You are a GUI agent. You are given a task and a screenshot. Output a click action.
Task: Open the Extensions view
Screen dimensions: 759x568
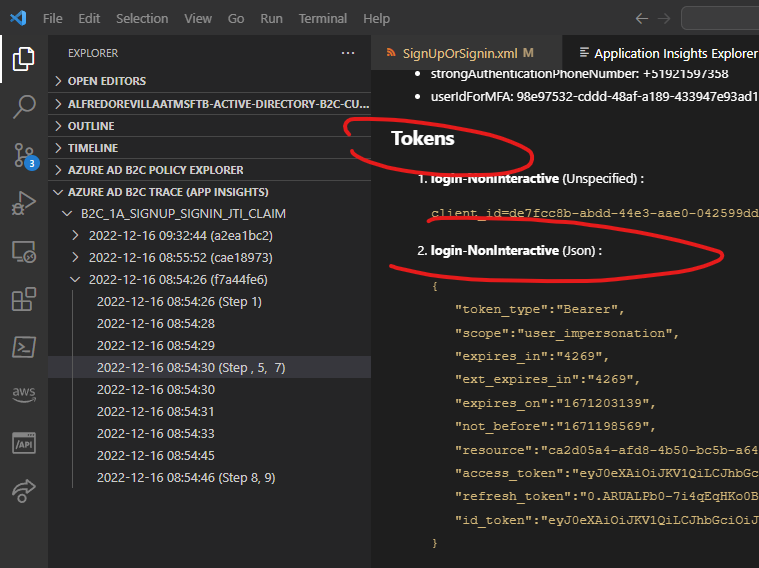(23, 299)
